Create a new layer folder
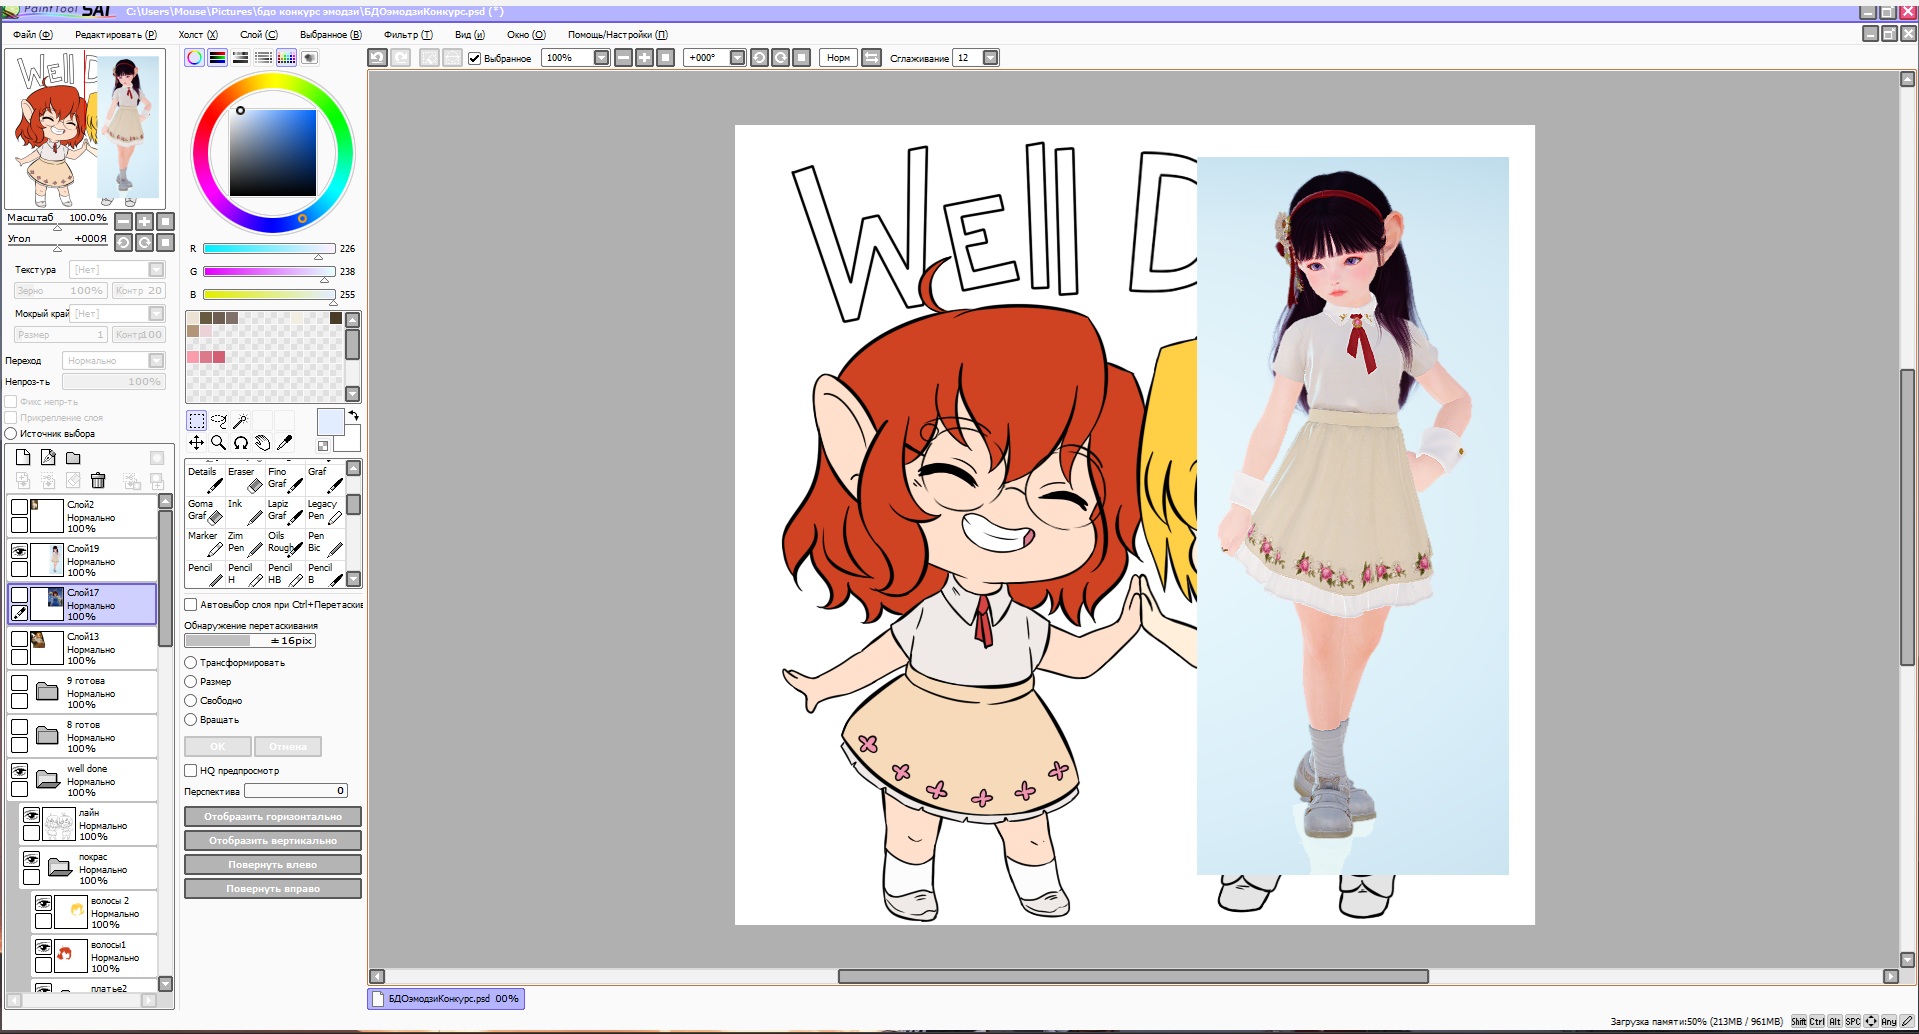The height and width of the screenshot is (1034, 1919). [x=73, y=458]
